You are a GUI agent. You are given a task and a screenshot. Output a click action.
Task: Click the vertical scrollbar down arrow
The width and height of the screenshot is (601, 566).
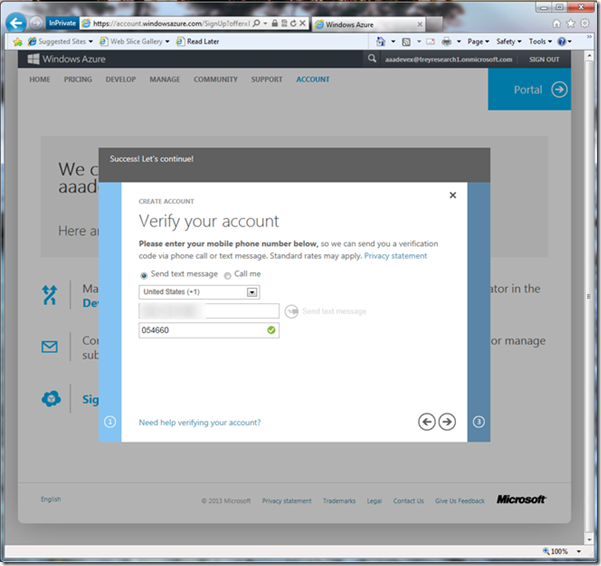[590, 540]
